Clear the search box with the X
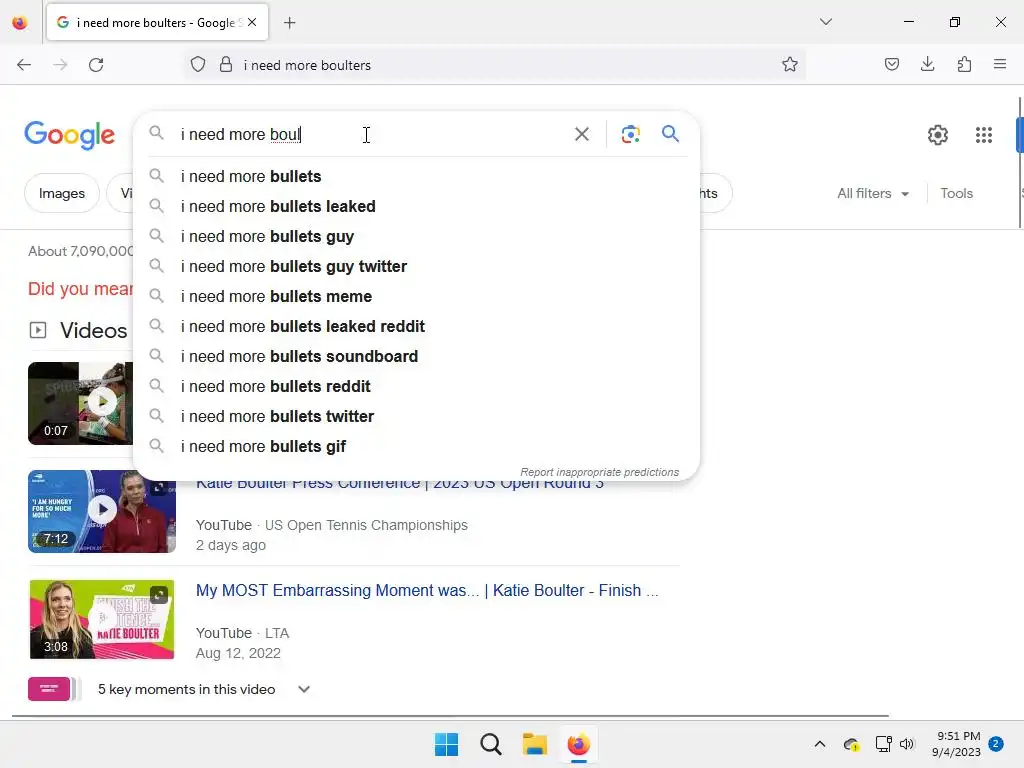The height and width of the screenshot is (768, 1024). click(x=581, y=135)
